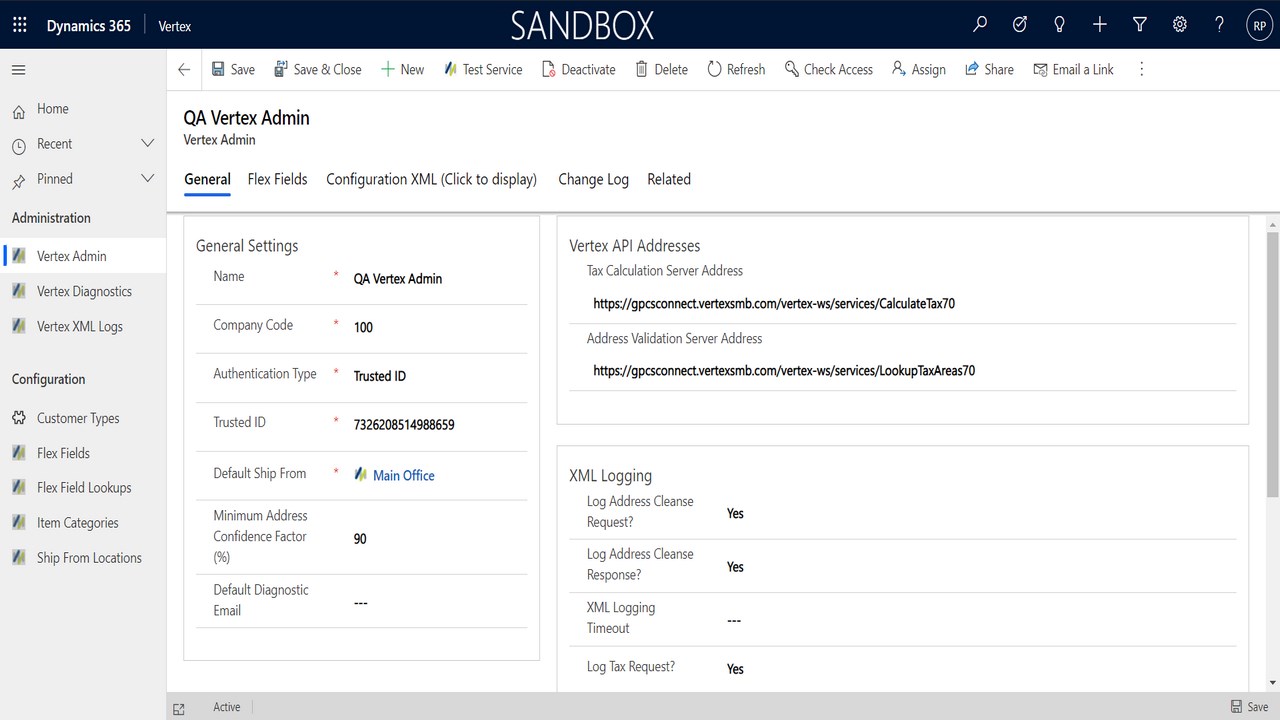Screen dimensions: 1280x720
Task: Open Flex Fields in sidebar
Action: (x=83, y=453)
